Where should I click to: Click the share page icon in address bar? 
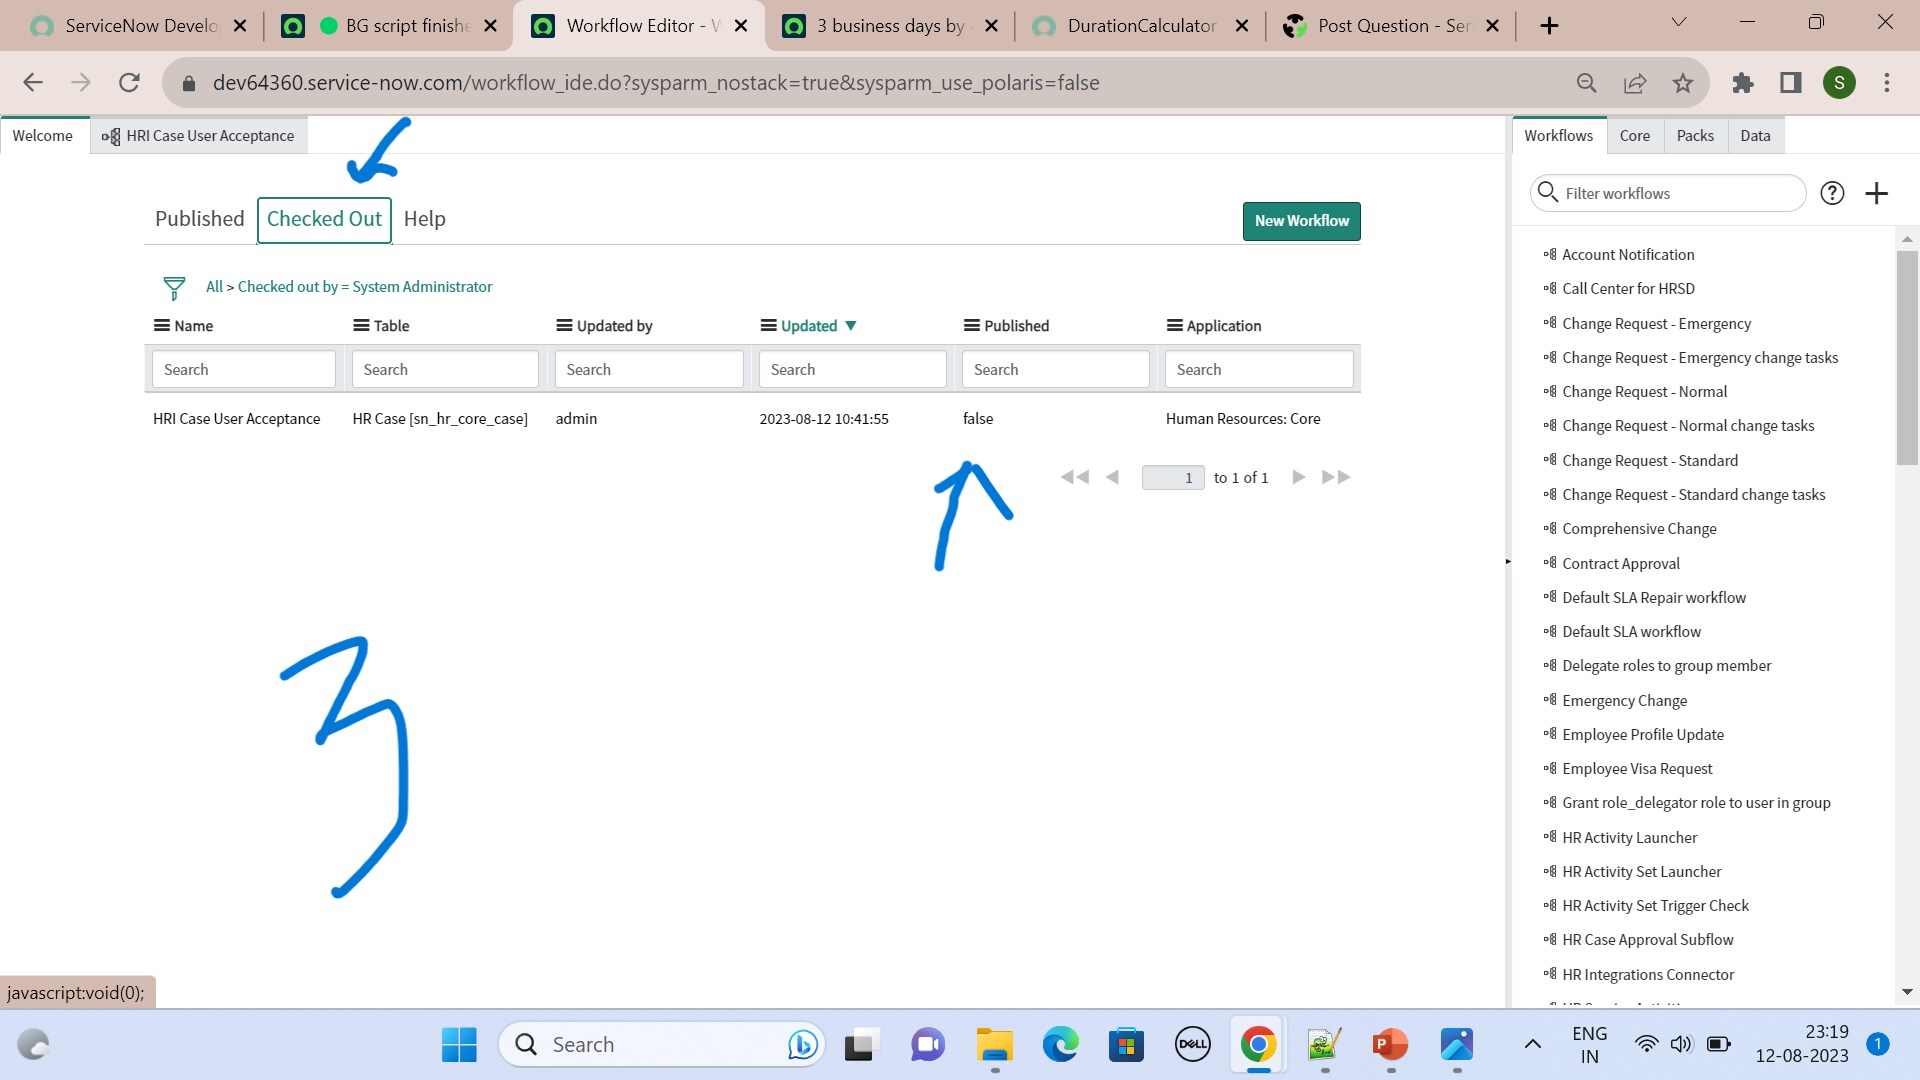(1635, 83)
